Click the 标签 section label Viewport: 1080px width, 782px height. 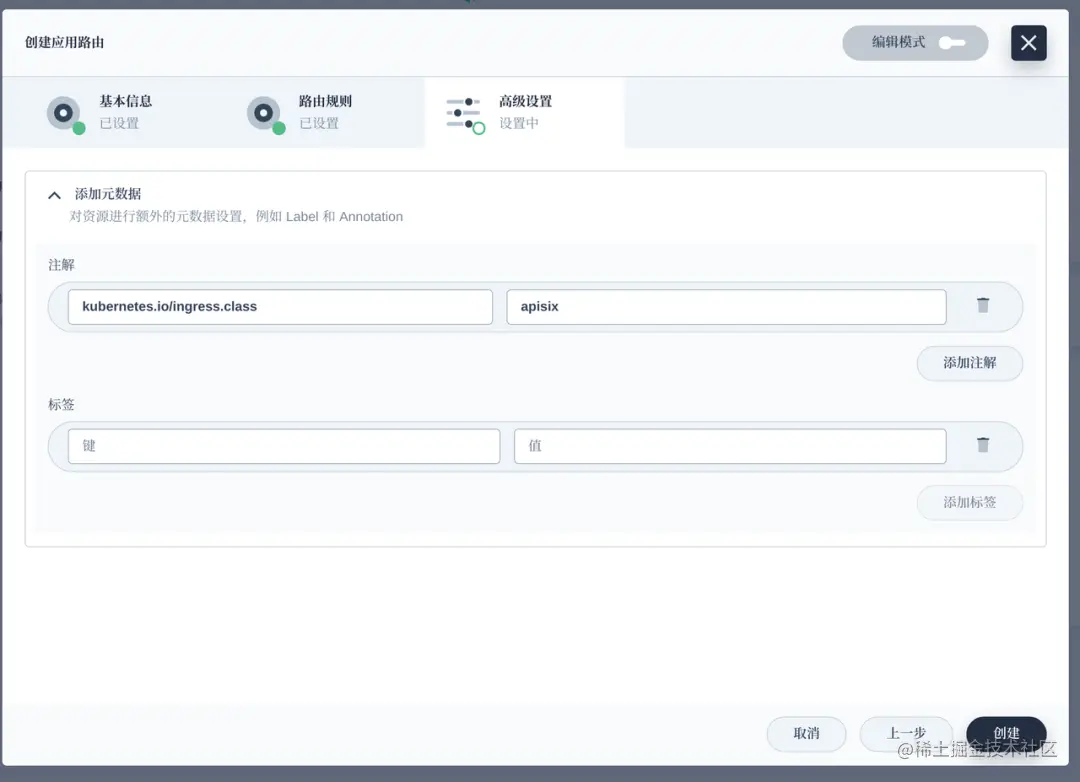point(61,405)
